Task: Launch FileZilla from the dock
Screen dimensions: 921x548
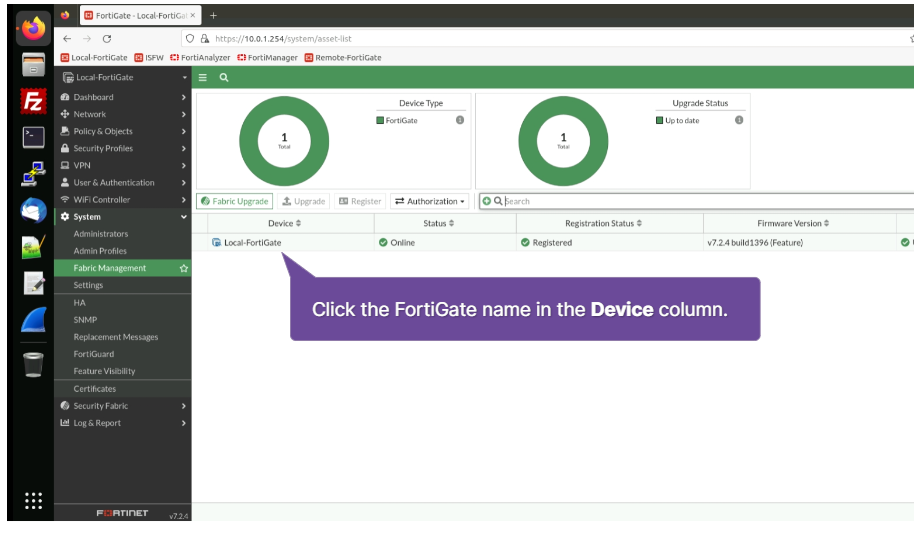Action: click(x=33, y=101)
